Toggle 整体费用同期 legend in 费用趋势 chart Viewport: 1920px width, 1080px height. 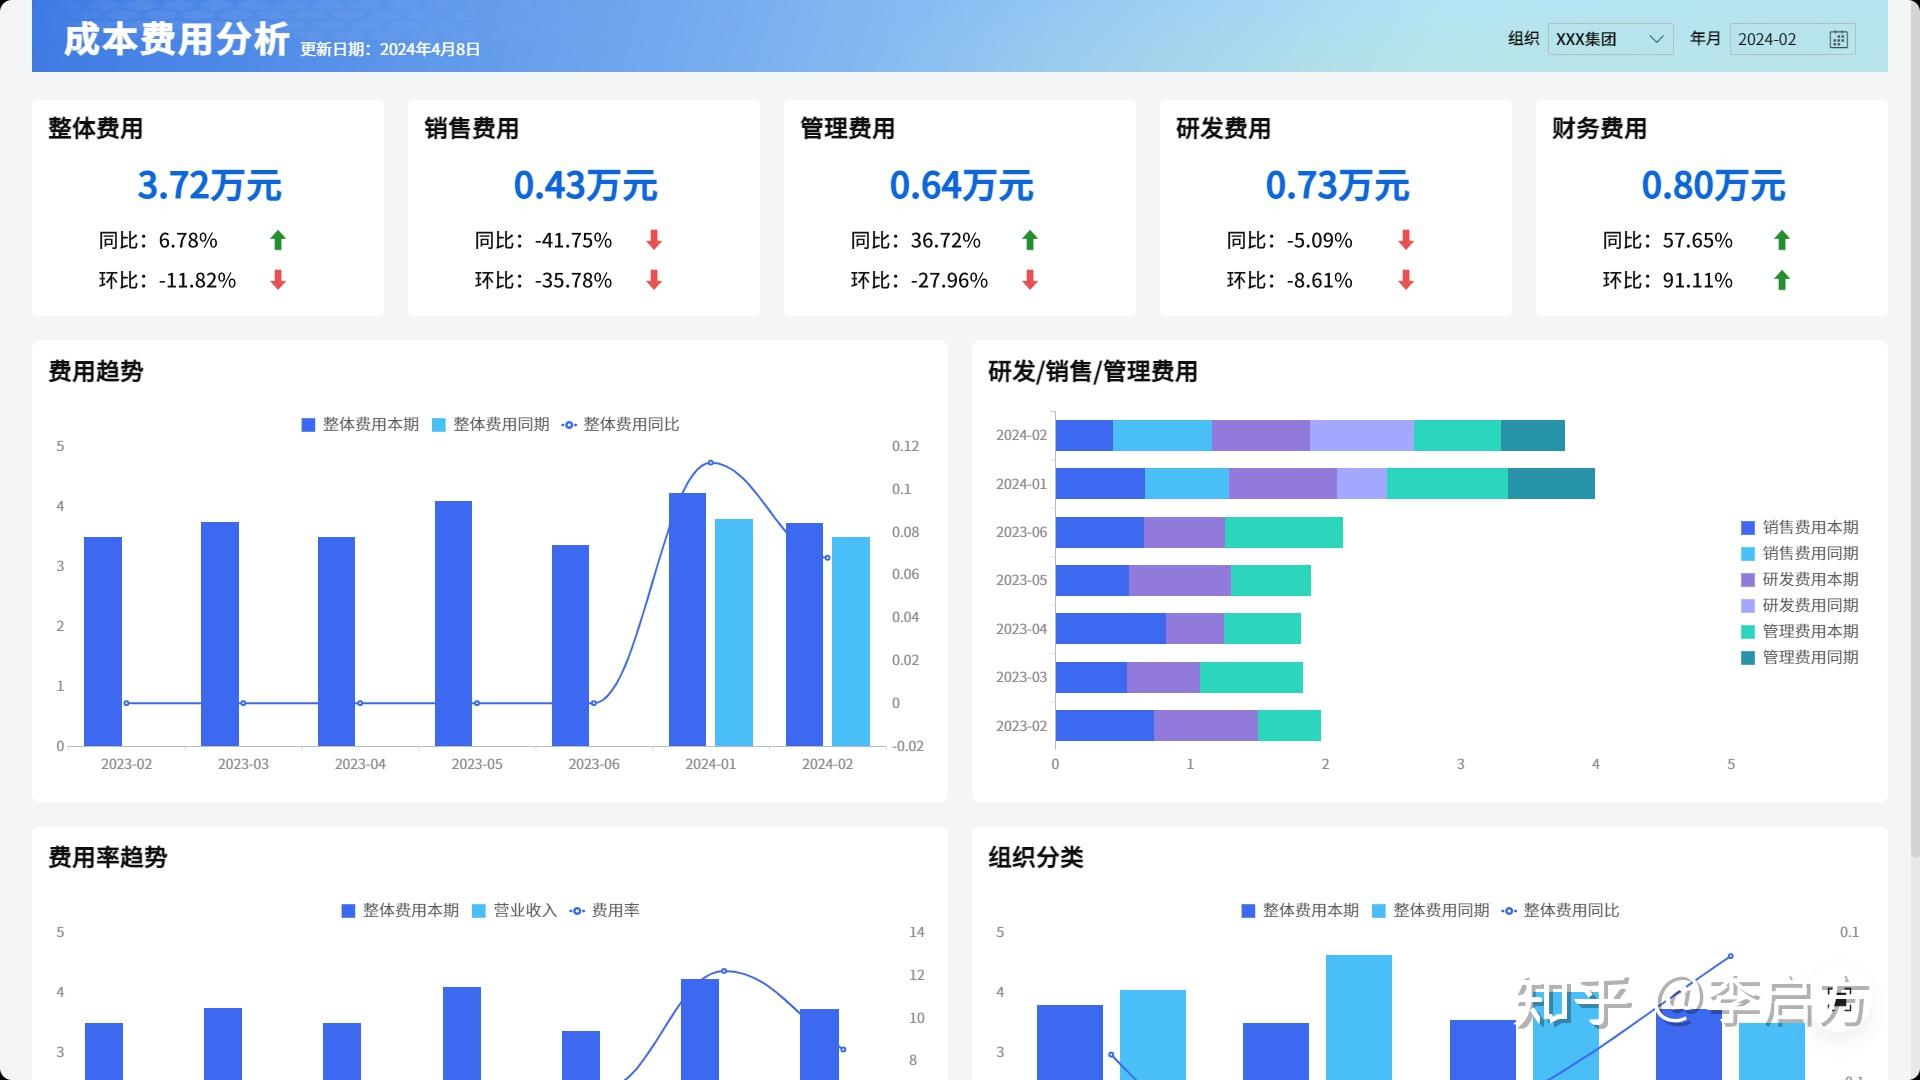click(490, 425)
